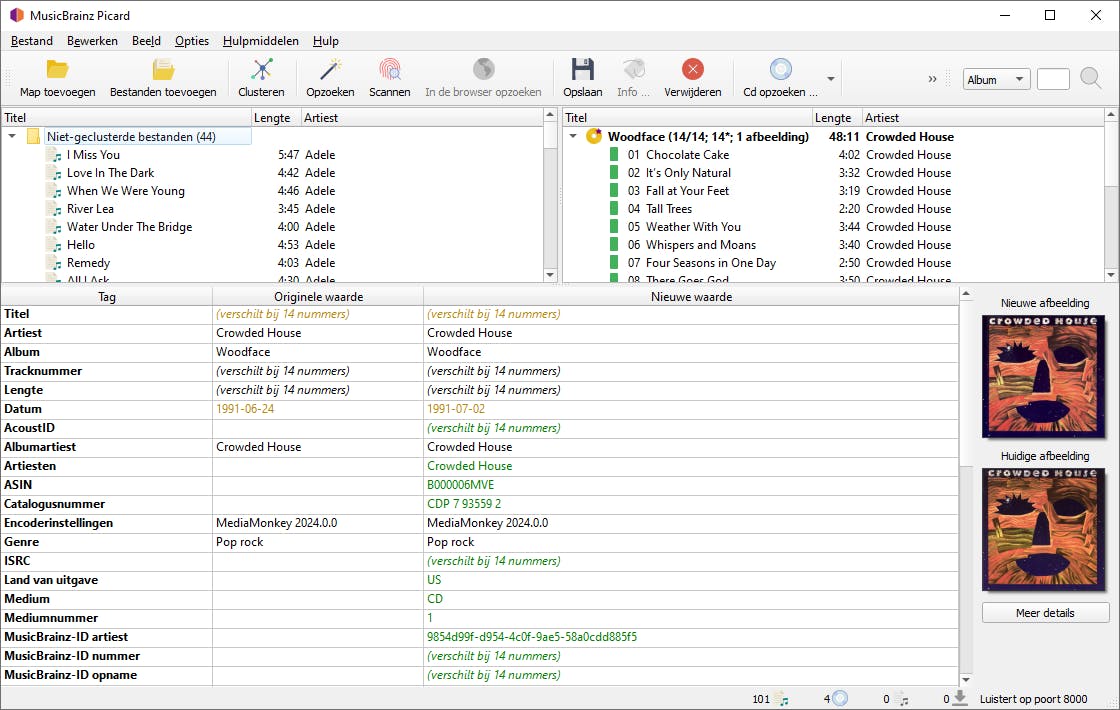Screen dimensions: 1120x710
Task: Open the Hulpmiddelen menu
Action: point(260,41)
